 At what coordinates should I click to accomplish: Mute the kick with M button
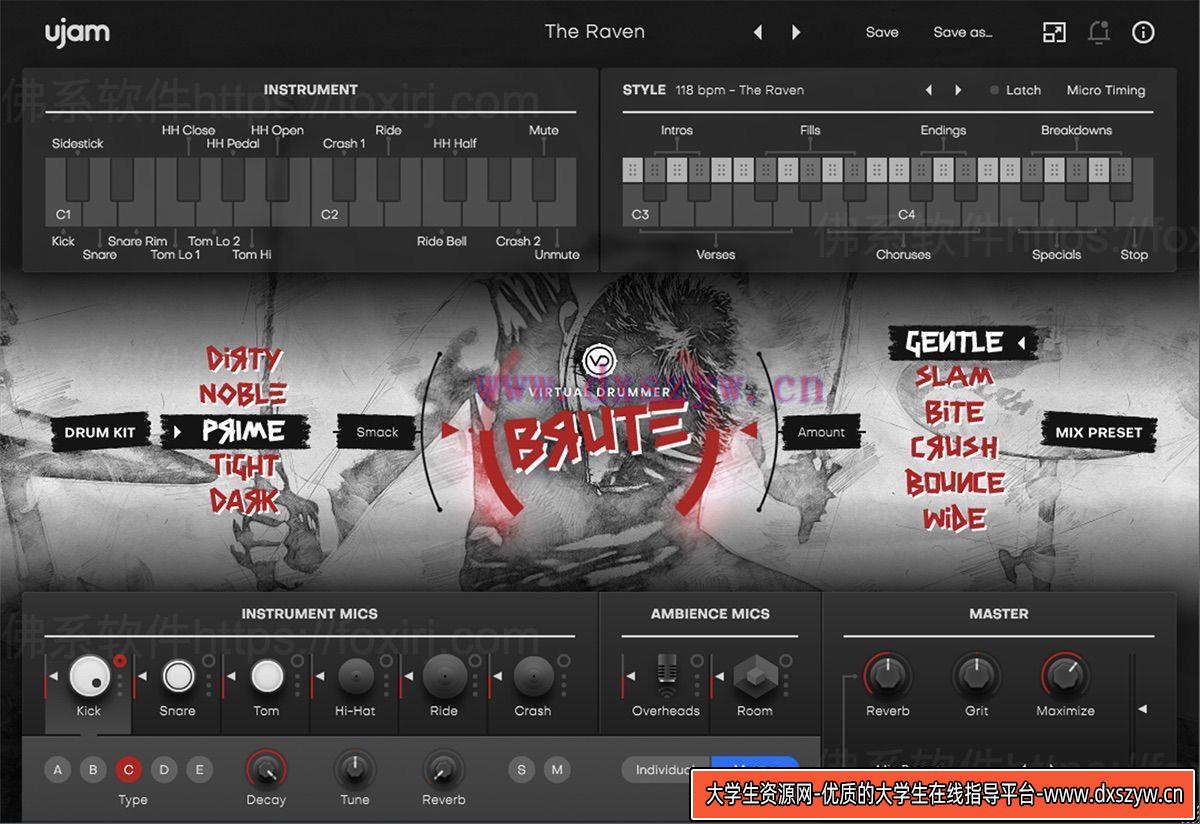click(x=557, y=770)
